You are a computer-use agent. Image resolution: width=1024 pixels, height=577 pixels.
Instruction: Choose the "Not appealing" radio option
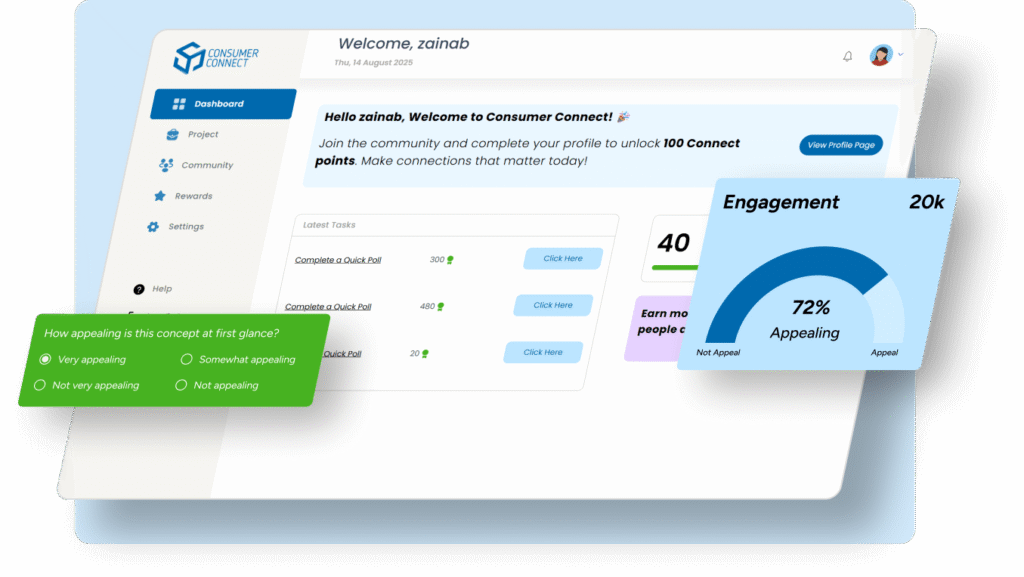181,385
